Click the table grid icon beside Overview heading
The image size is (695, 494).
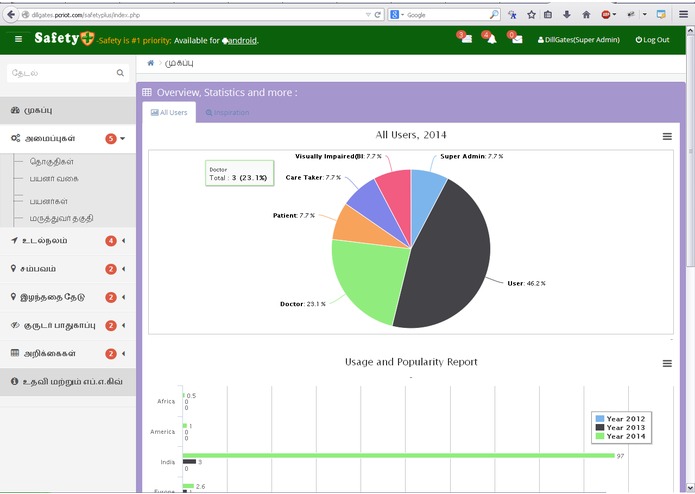(x=147, y=92)
